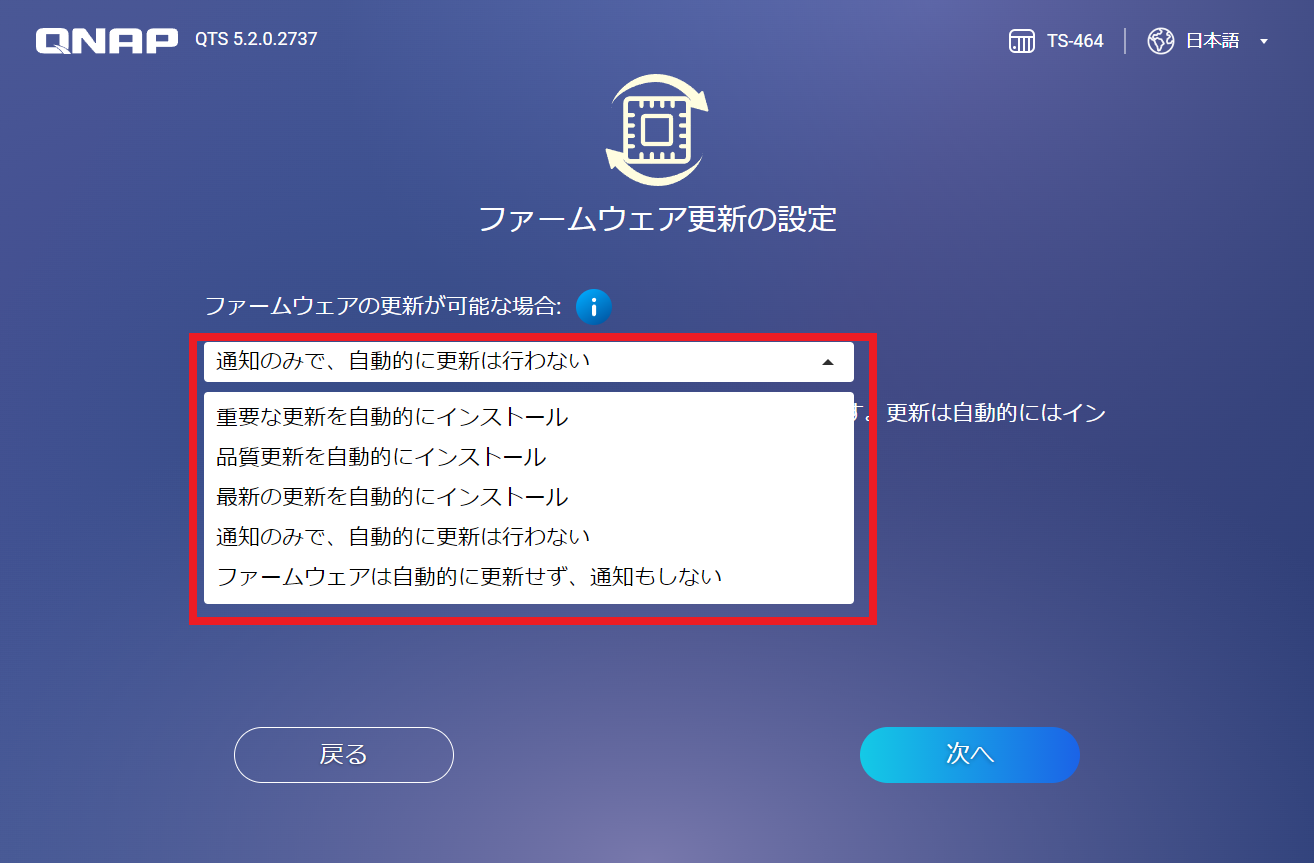Image resolution: width=1314 pixels, height=863 pixels.
Task: Click the 日本語 language label
Action: (1212, 41)
